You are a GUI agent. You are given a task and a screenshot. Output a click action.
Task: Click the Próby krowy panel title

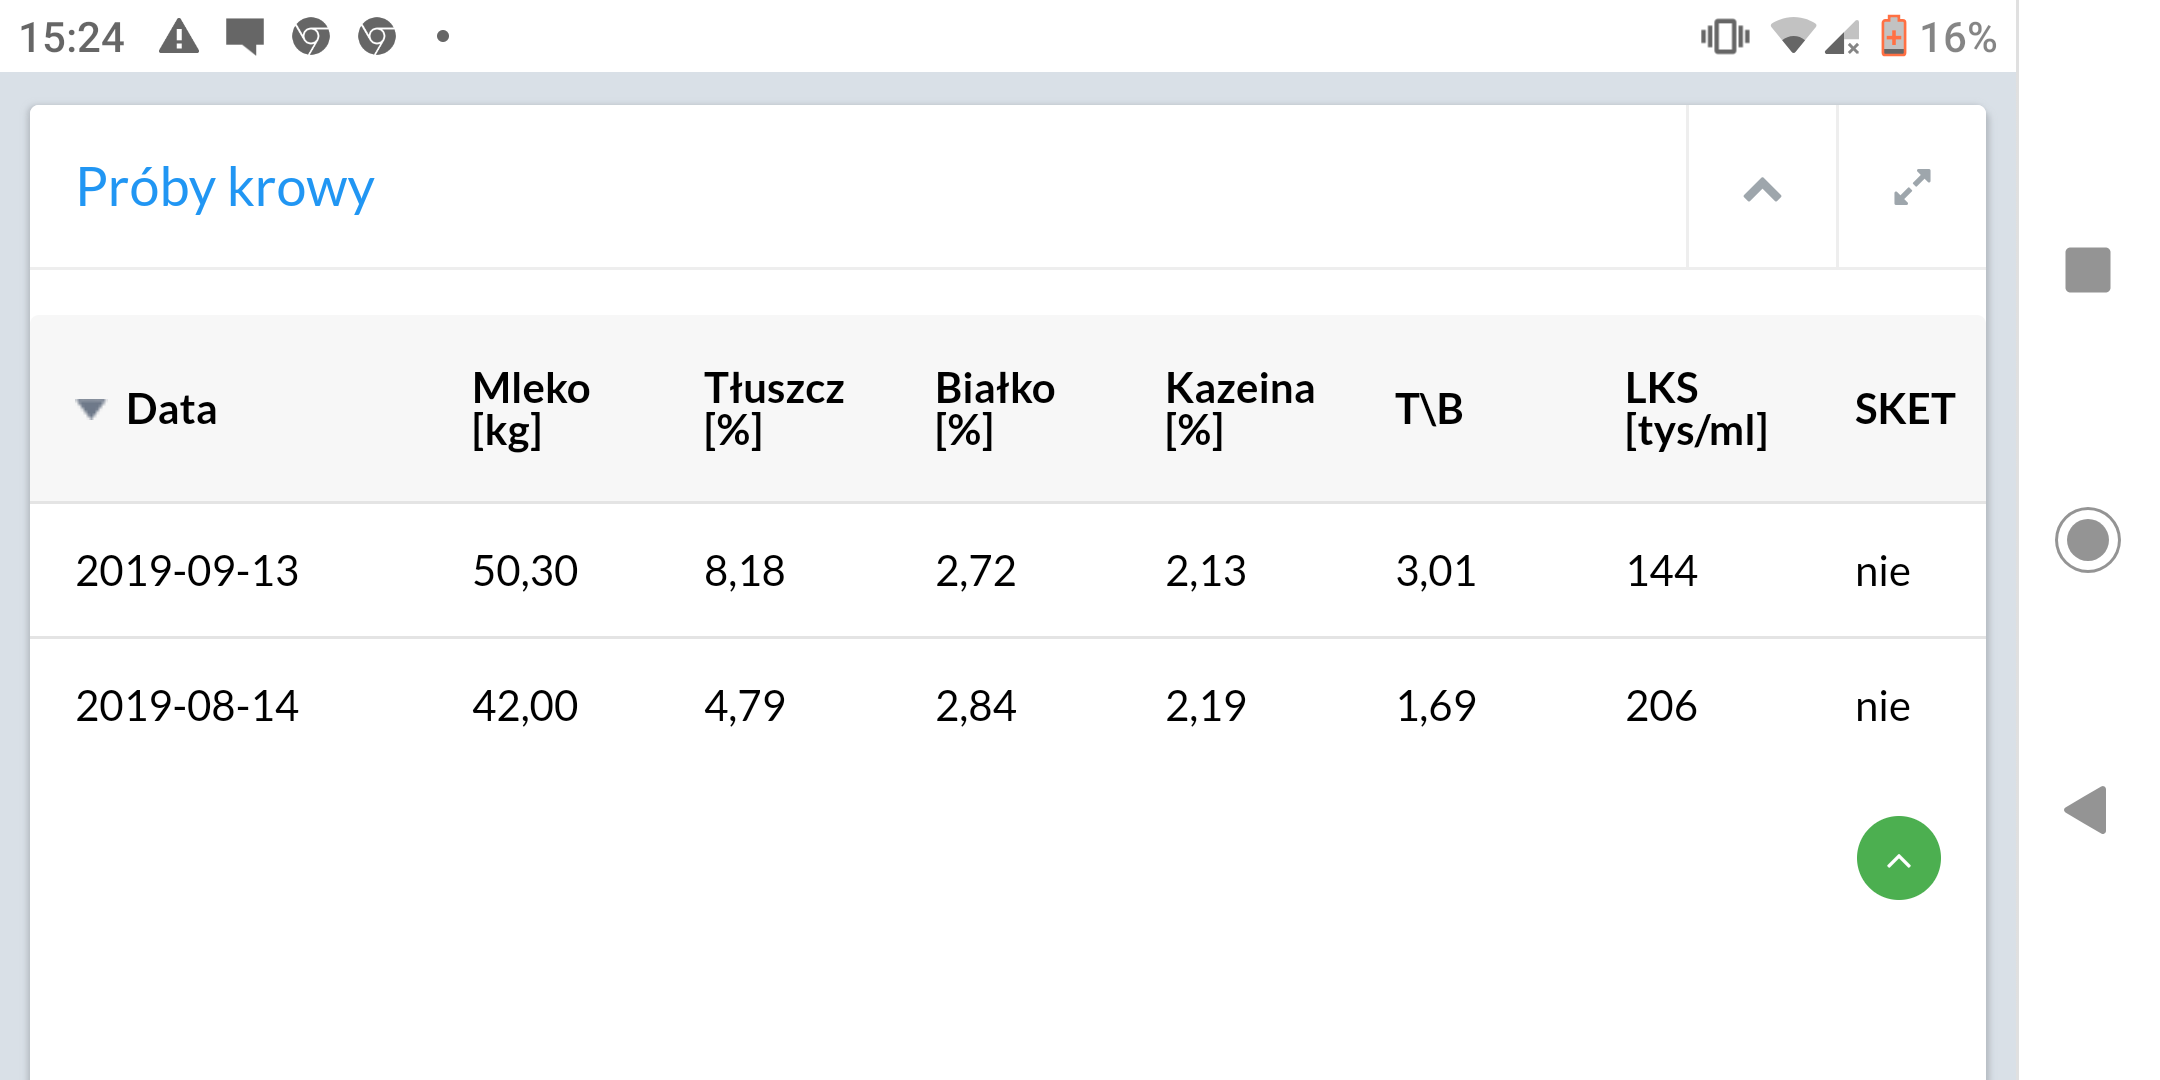pos(225,188)
